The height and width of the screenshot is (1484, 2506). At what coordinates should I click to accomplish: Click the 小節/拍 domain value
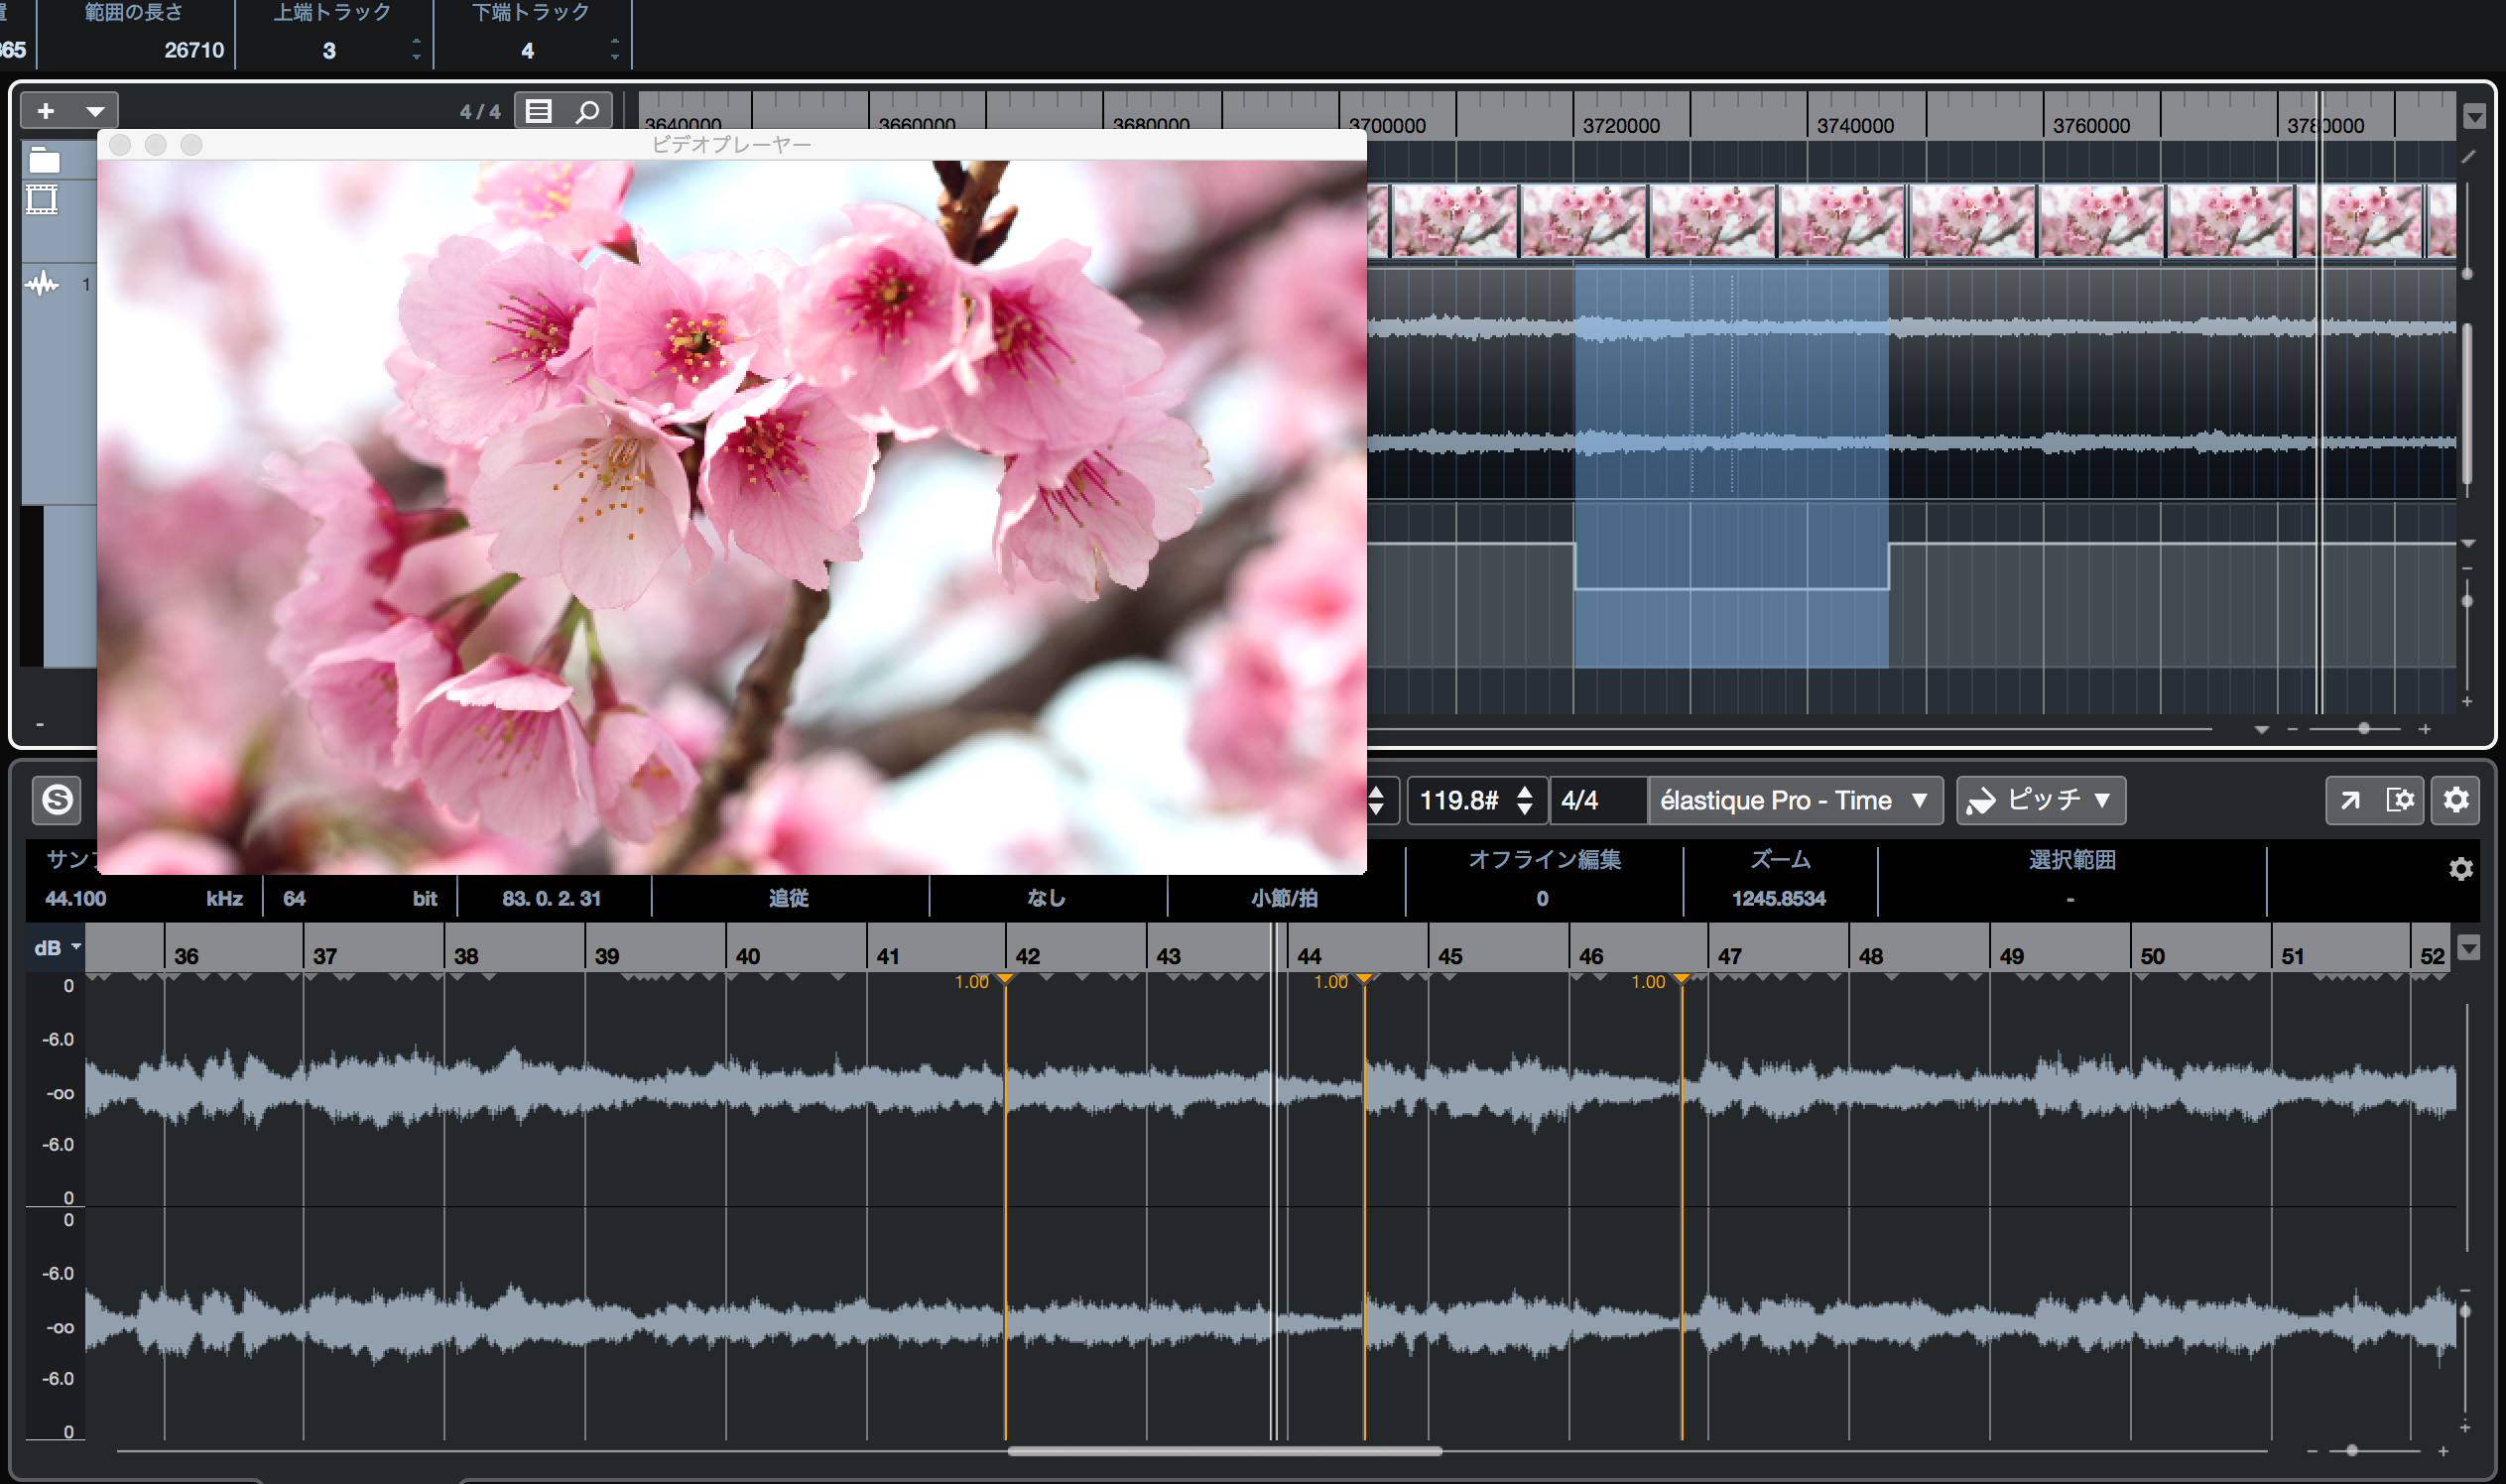(x=1284, y=898)
